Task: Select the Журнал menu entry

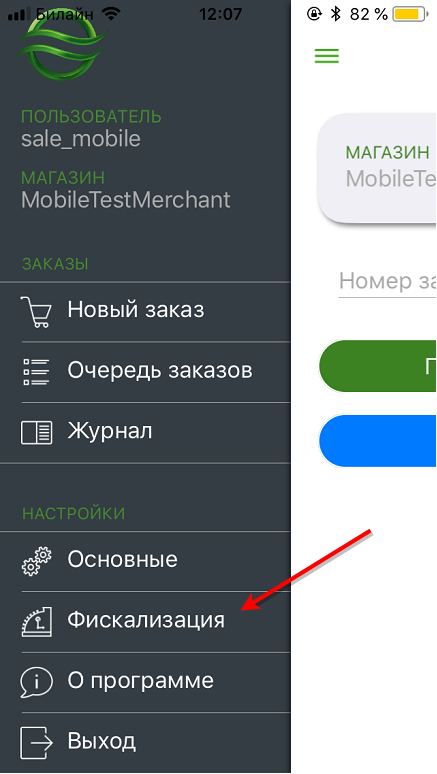Action: coord(145,432)
